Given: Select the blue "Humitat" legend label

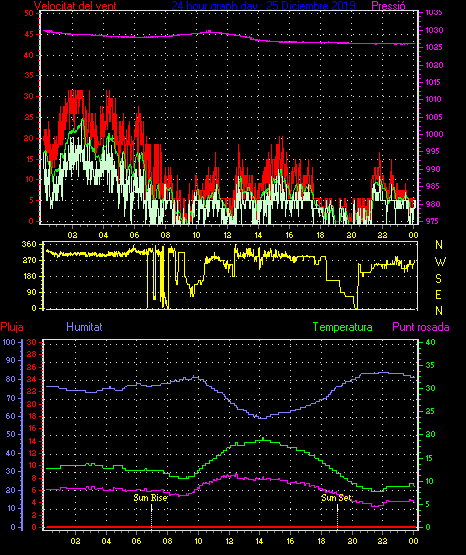Looking at the screenshot, I should pos(84,327).
